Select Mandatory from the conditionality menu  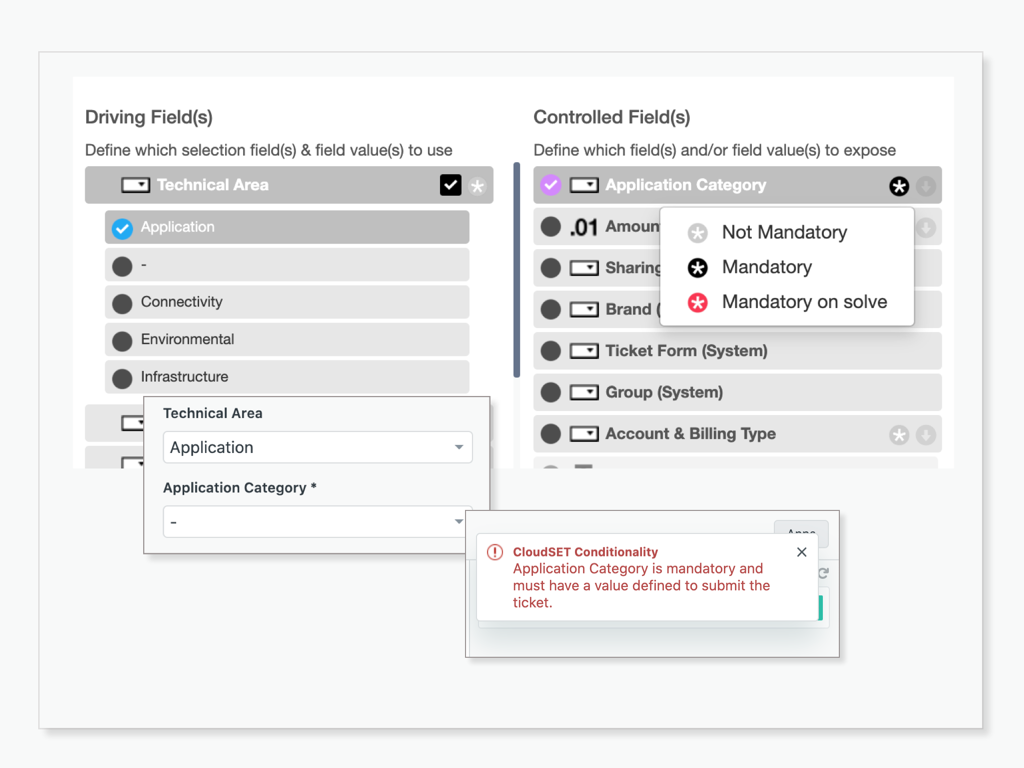[x=767, y=267]
